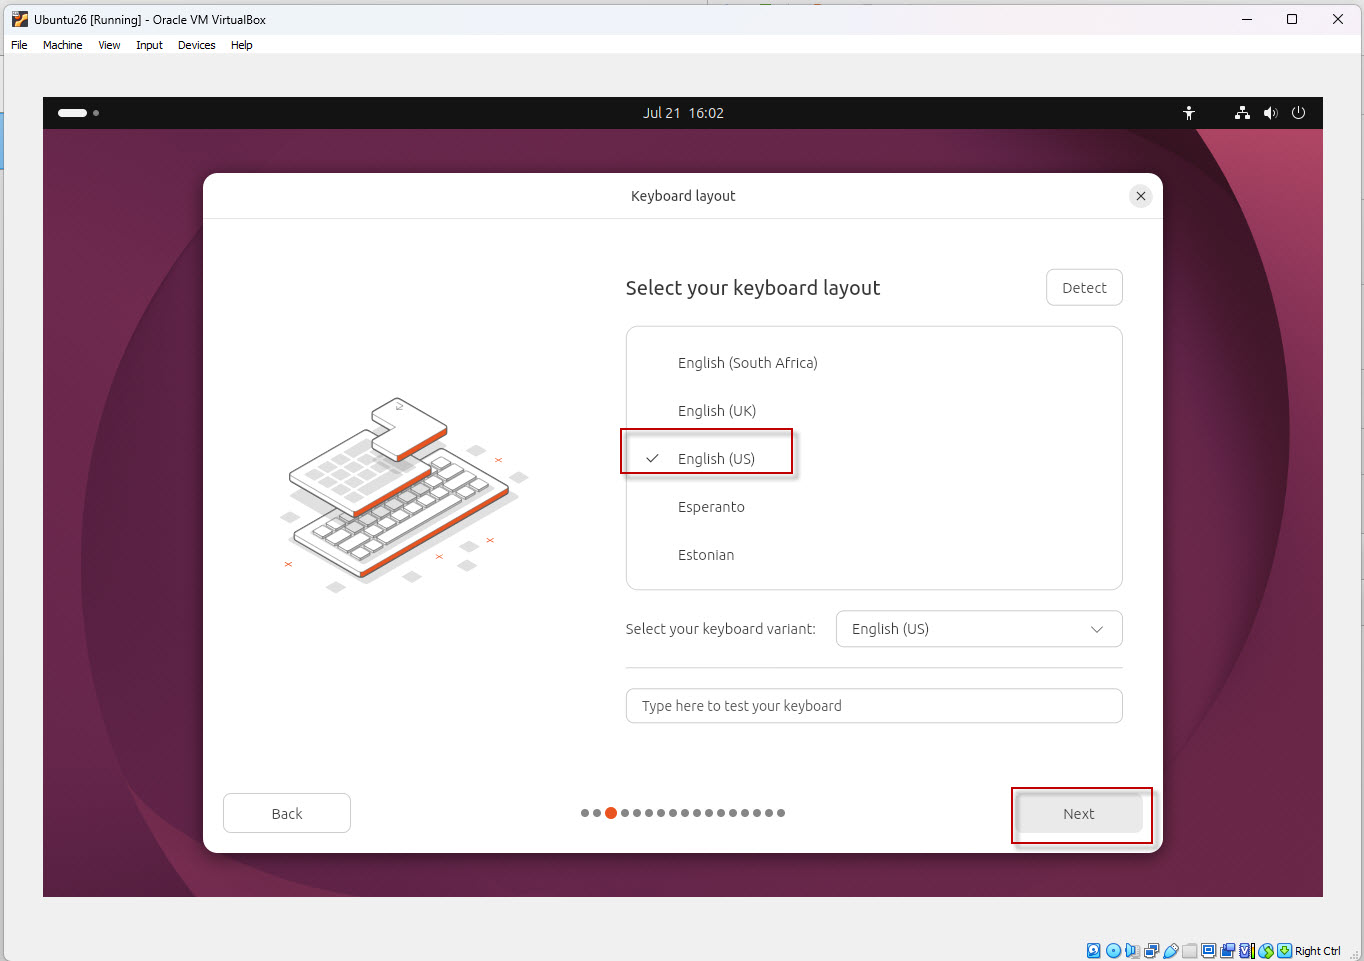The width and height of the screenshot is (1364, 961).
Task: Click the Detect keyboard layout button
Action: (x=1084, y=288)
